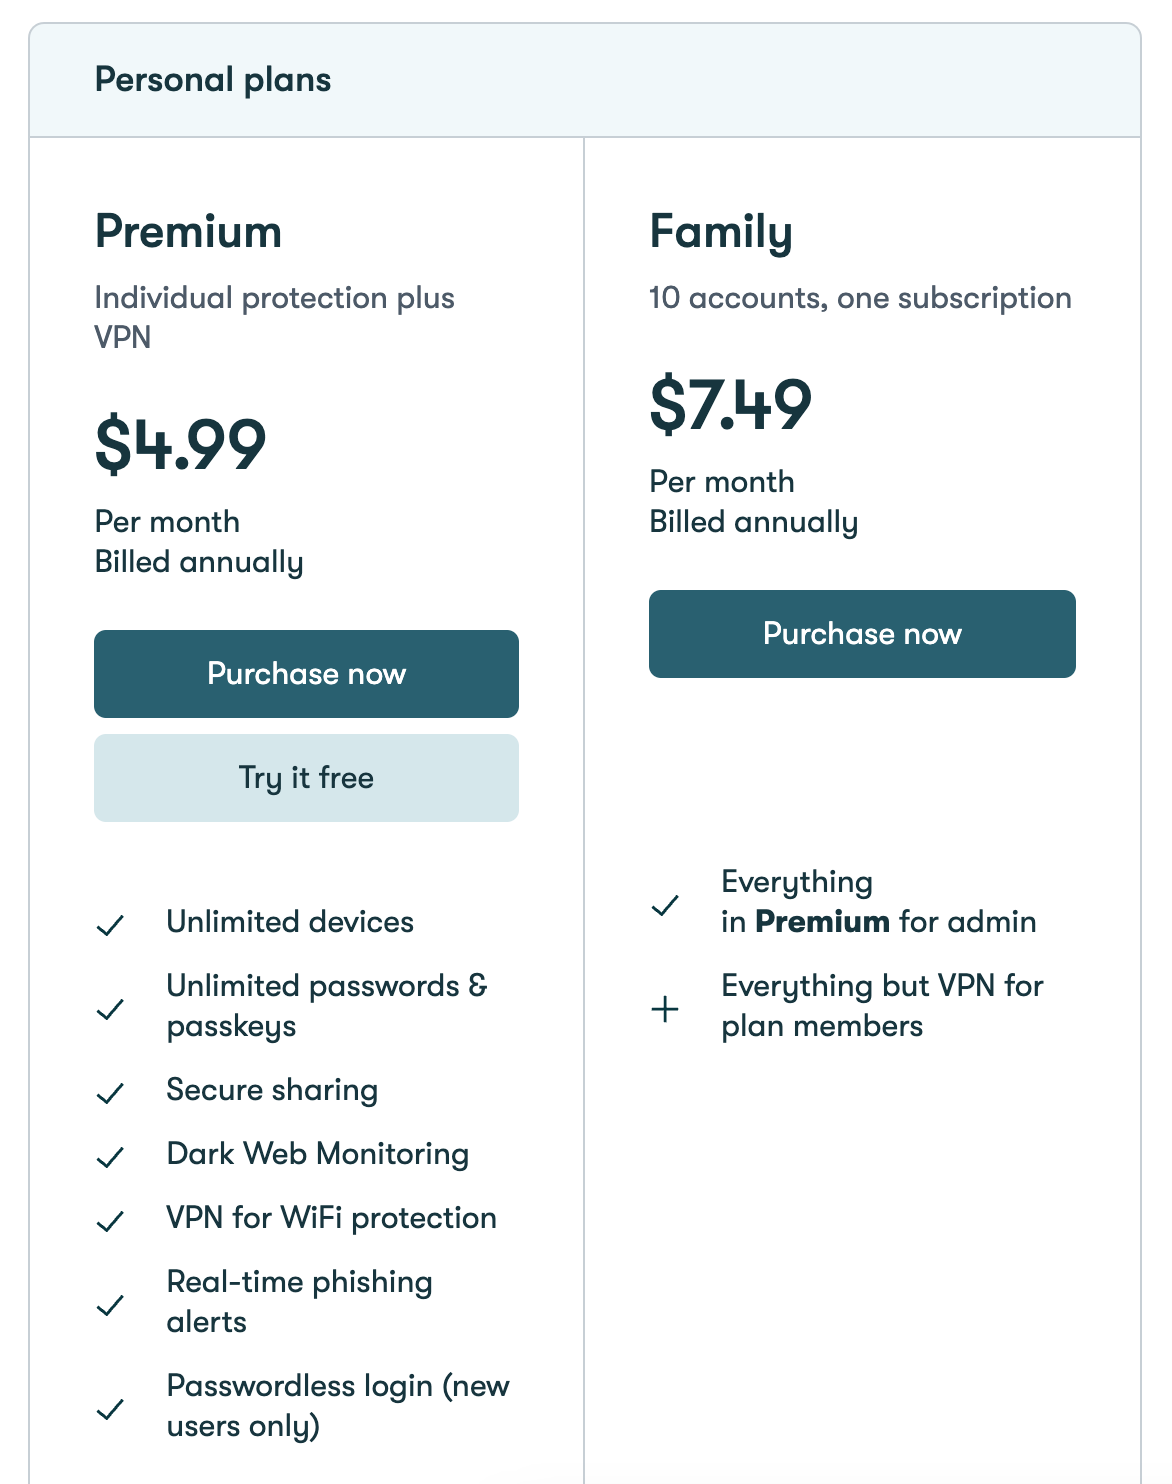
Task: Click the Family plan Purchase now button
Action: pyautogui.click(x=862, y=634)
